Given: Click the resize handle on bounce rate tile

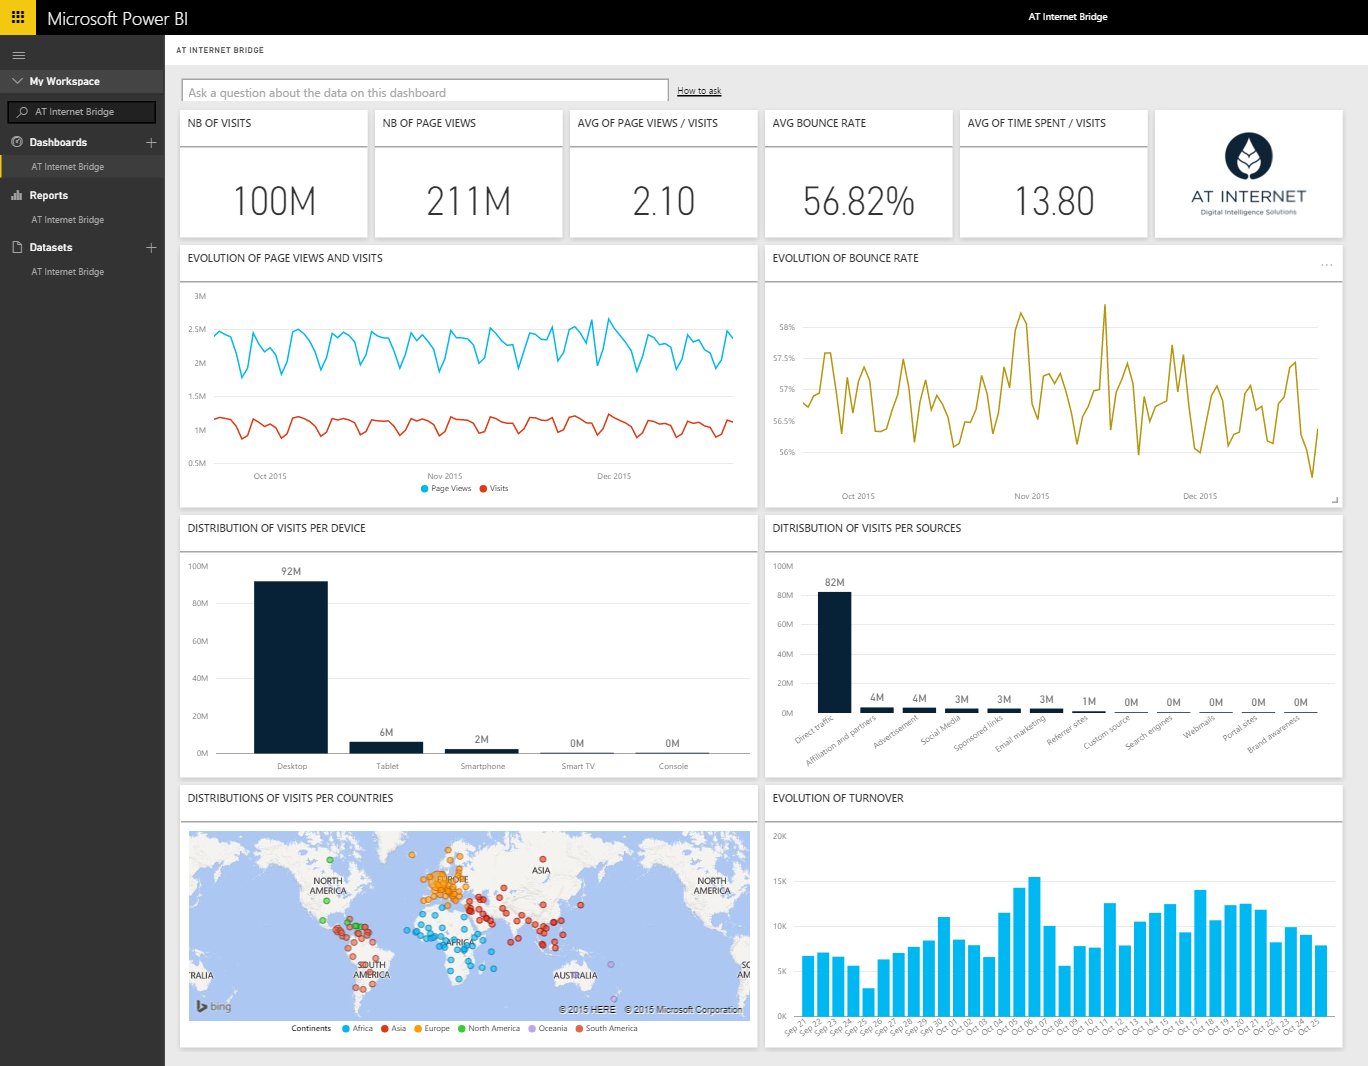Looking at the screenshot, I should (x=1335, y=500).
